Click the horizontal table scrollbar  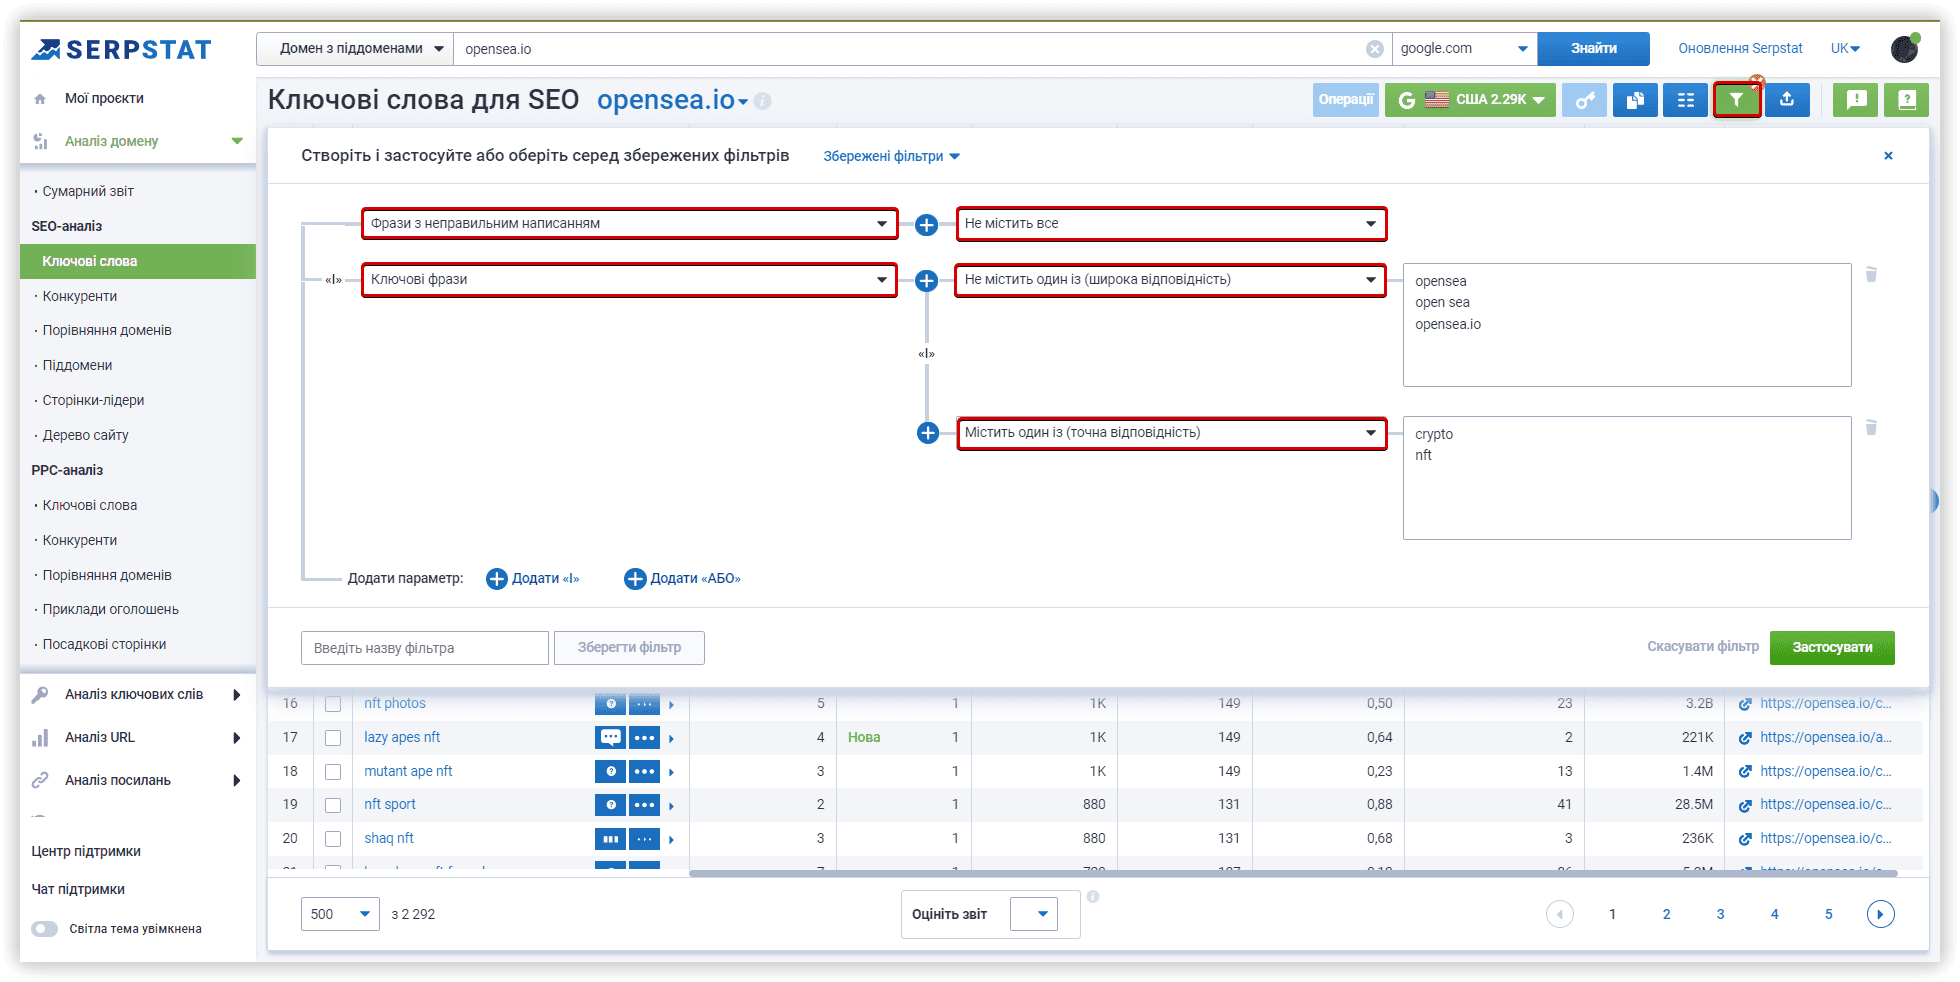click(x=1293, y=873)
